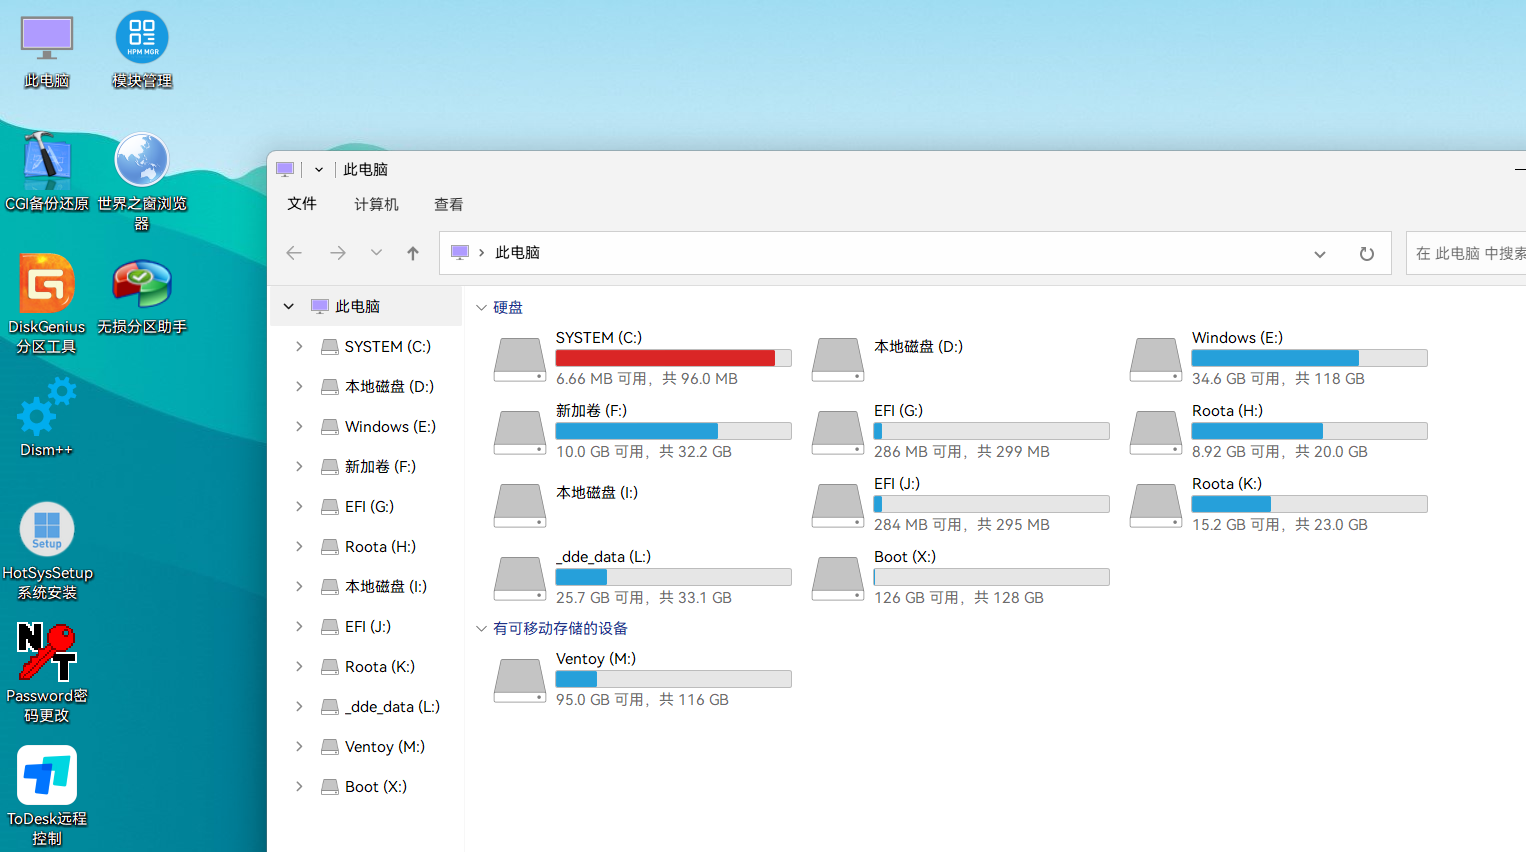Launch HotSysSetup系统安装 desktop icon
Screen dimensions: 1526x852
pyautogui.click(x=47, y=550)
